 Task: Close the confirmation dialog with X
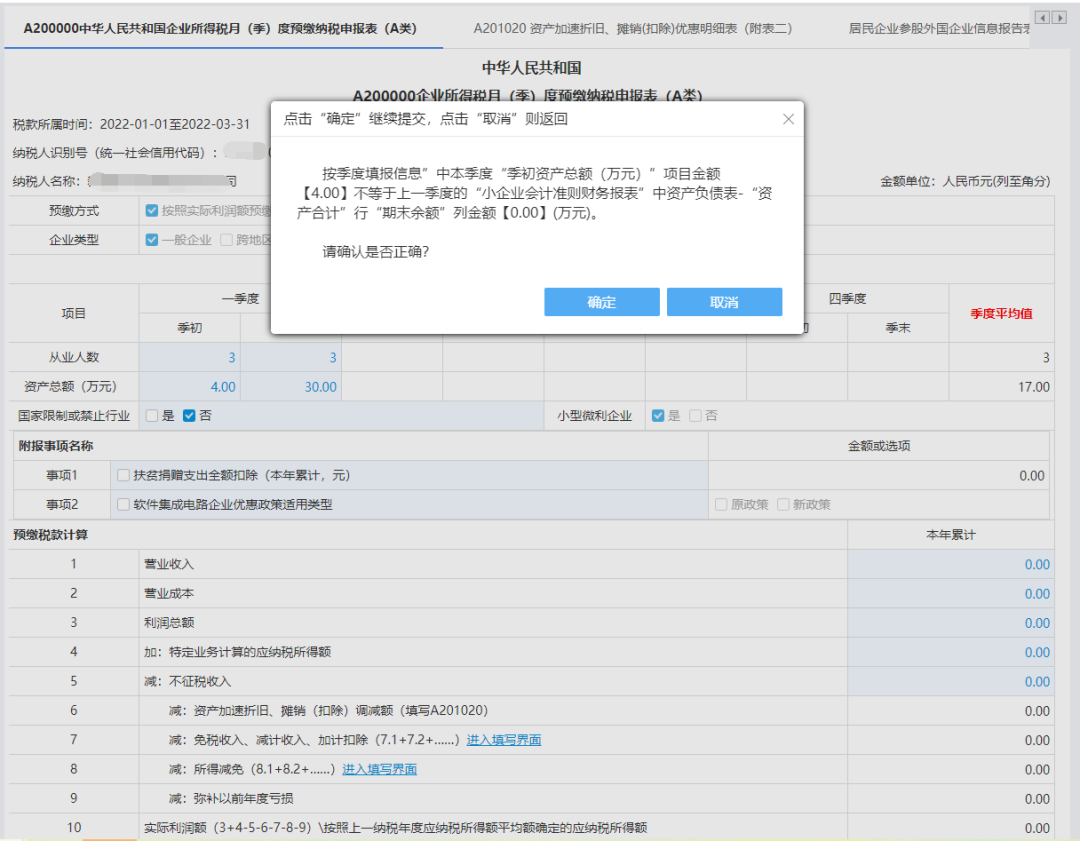click(788, 119)
